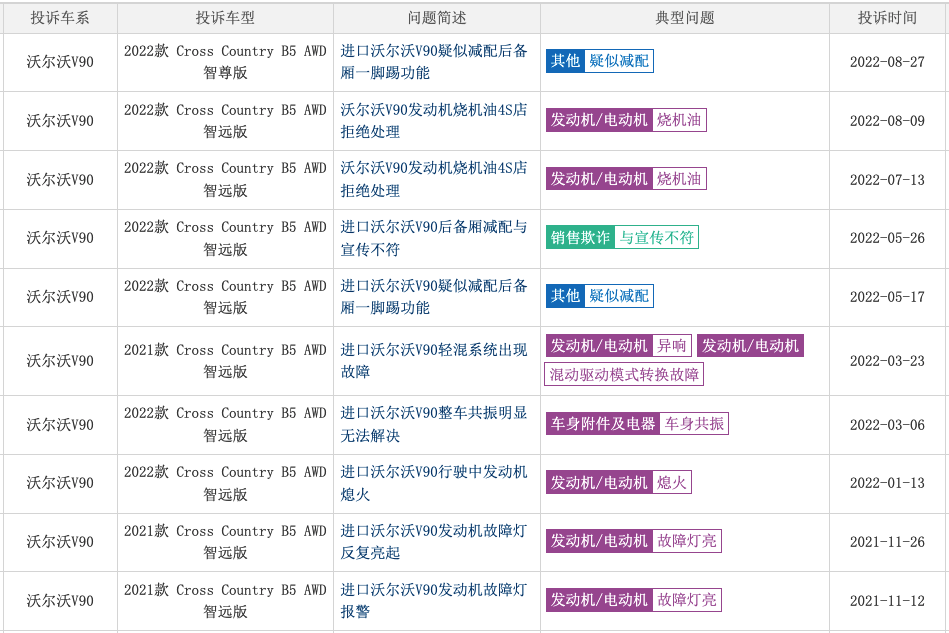Open the 2022-08-27 complaint about 一脚踢功能
The width and height of the screenshot is (949, 633).
(x=433, y=62)
